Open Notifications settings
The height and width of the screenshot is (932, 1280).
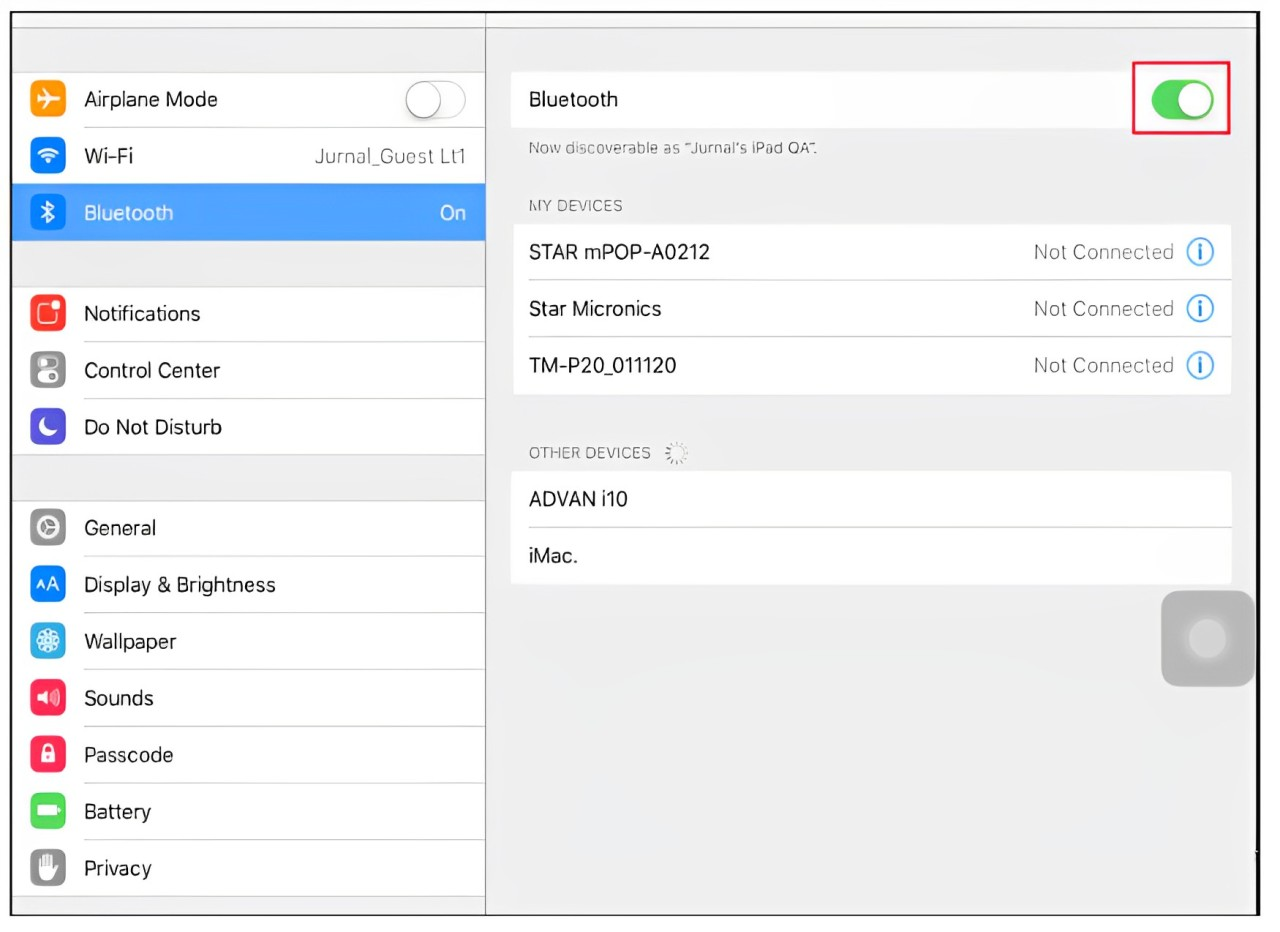(248, 313)
